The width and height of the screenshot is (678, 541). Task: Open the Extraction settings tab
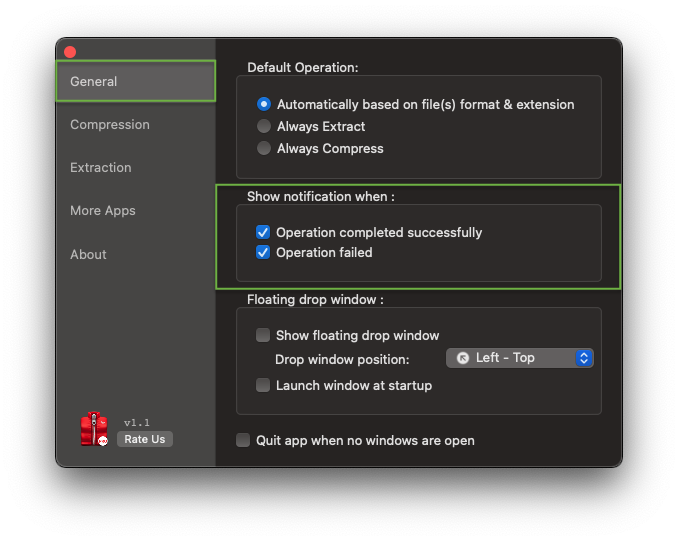(x=101, y=167)
